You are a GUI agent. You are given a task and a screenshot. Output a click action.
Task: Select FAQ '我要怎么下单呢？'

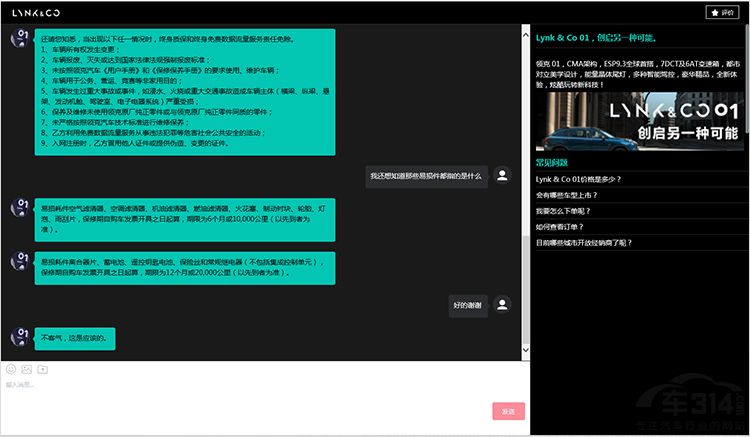point(564,211)
